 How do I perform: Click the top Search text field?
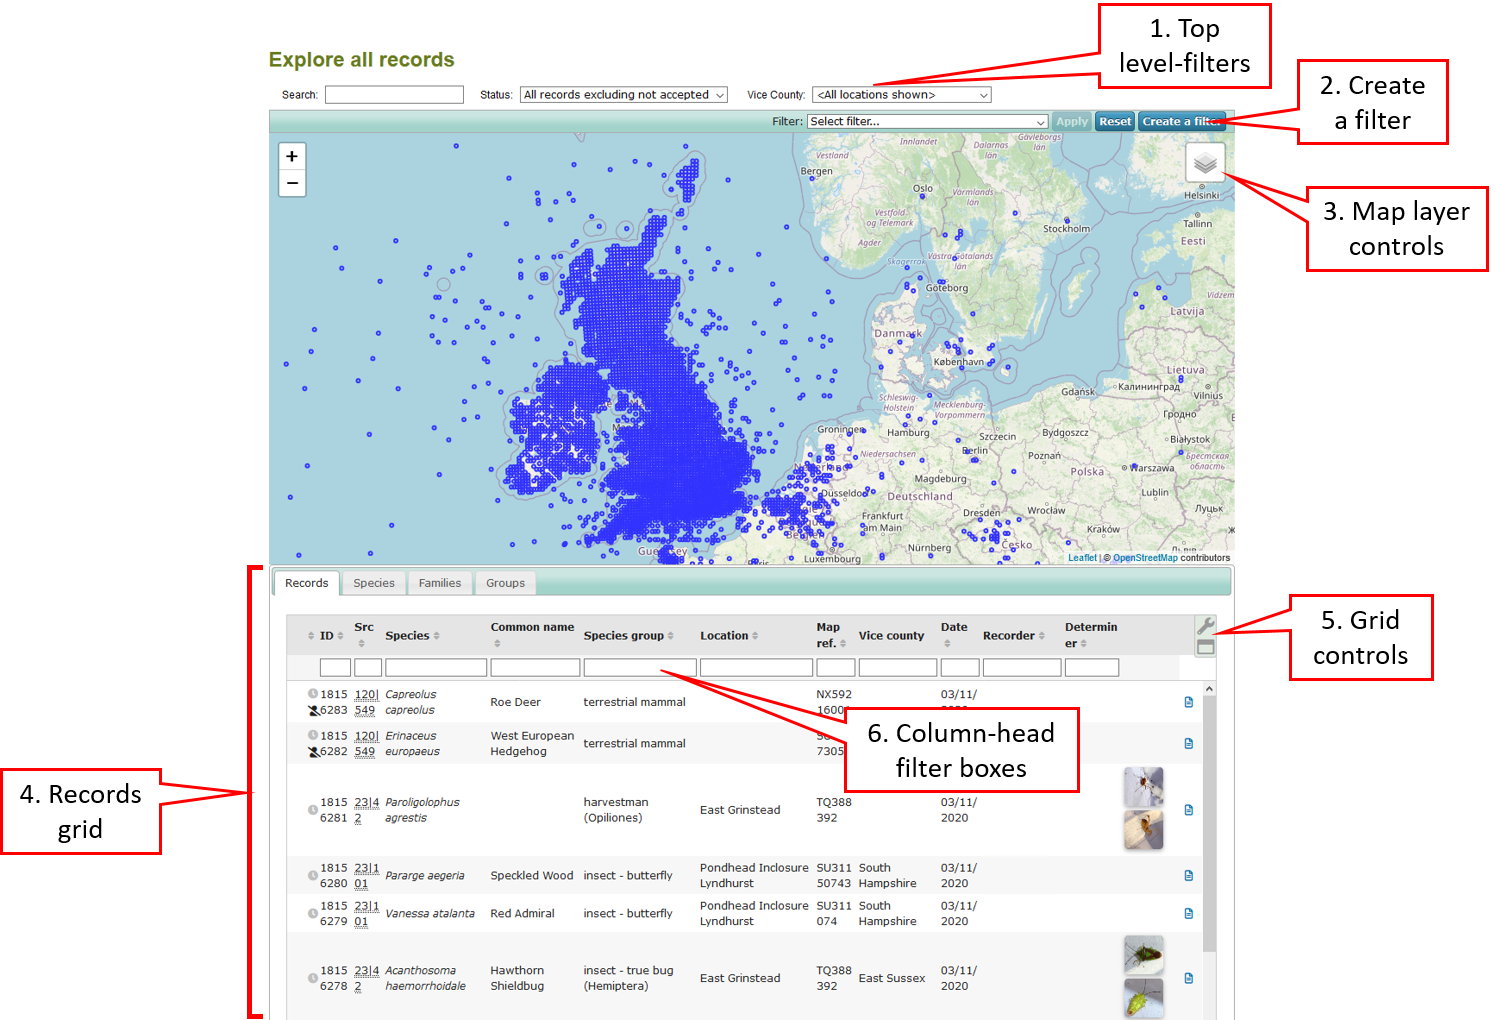click(394, 95)
